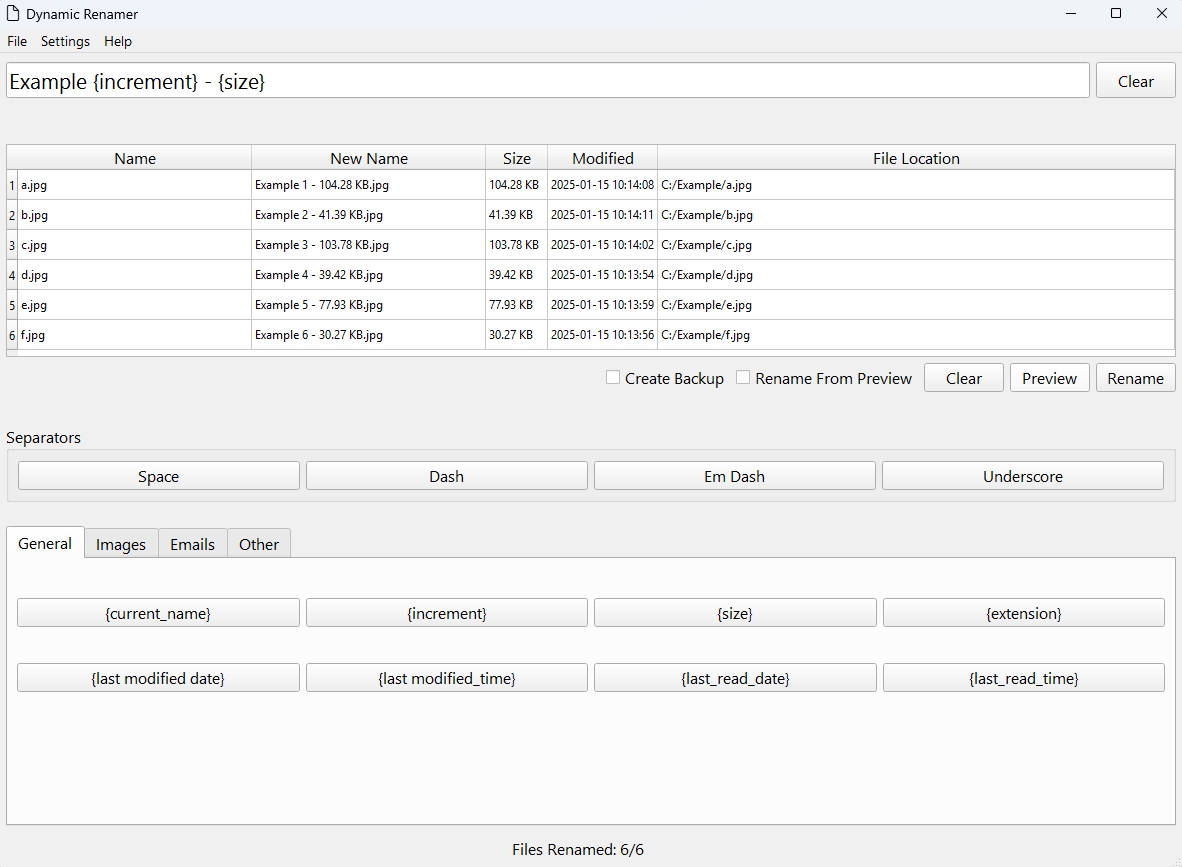This screenshot has width=1182, height=867.
Task: Switch to the Other tab
Action: coord(259,544)
